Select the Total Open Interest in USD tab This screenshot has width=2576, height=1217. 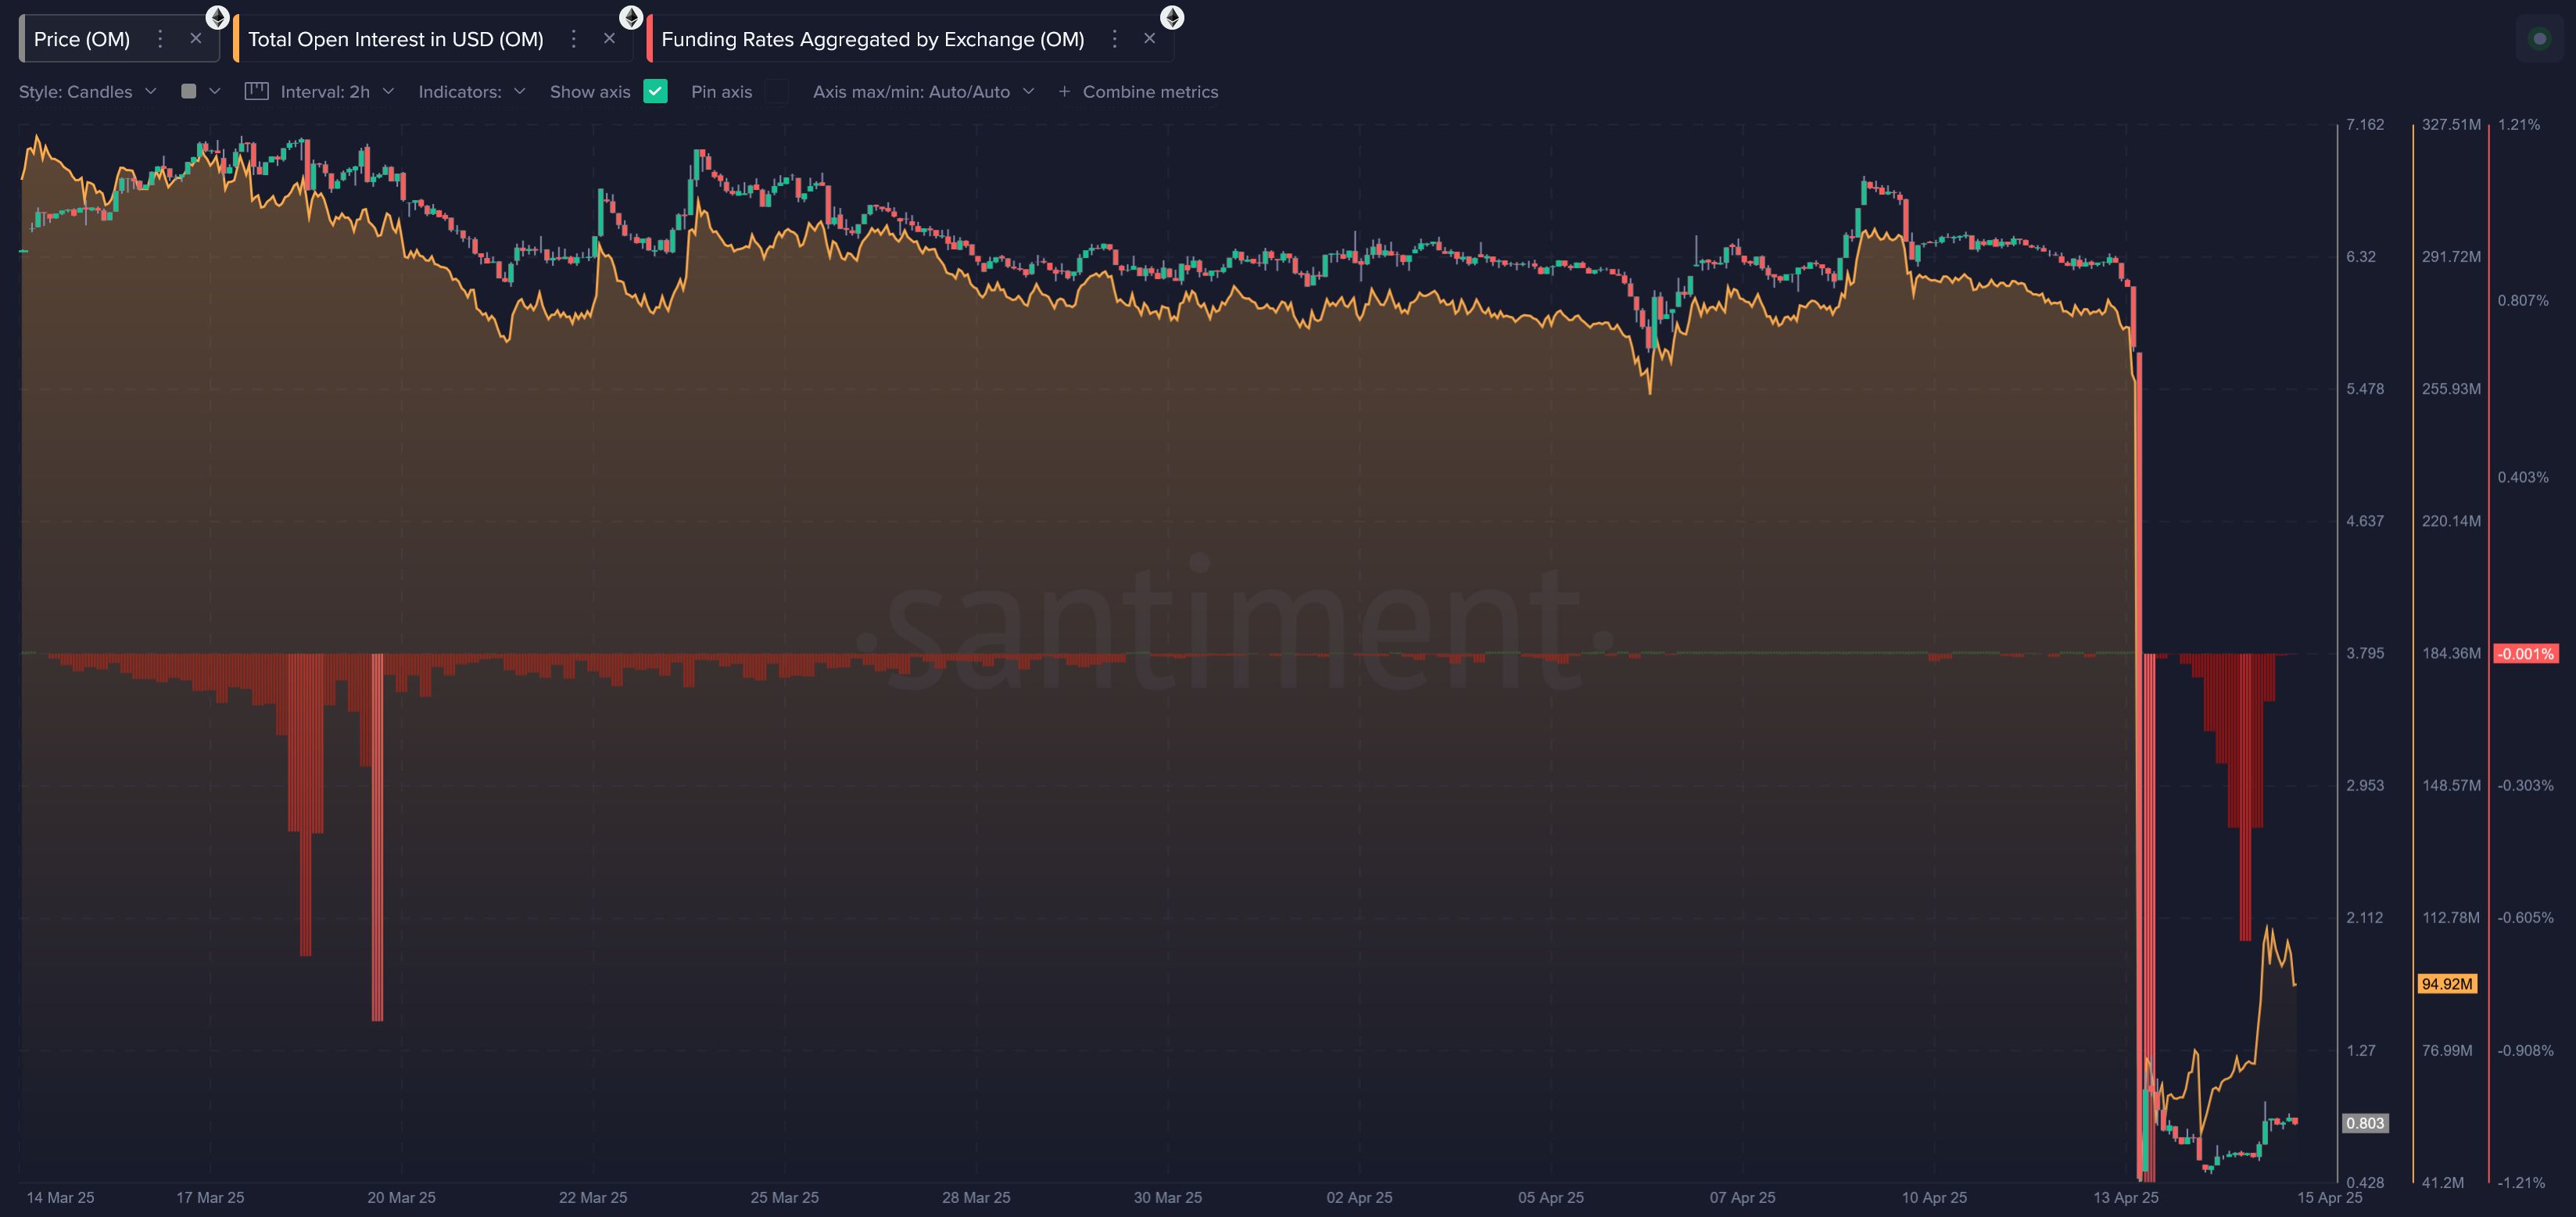coord(396,39)
